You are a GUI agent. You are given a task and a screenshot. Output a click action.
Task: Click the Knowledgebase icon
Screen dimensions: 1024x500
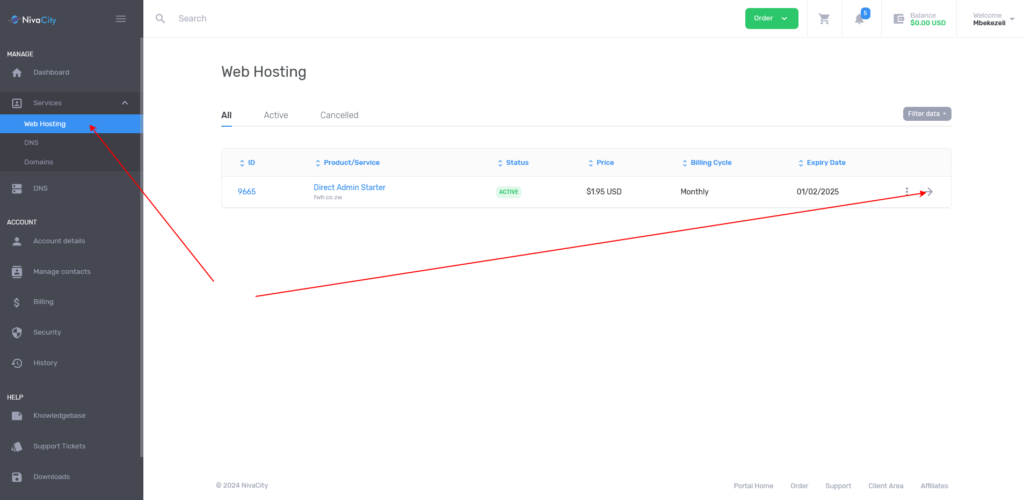click(17, 416)
